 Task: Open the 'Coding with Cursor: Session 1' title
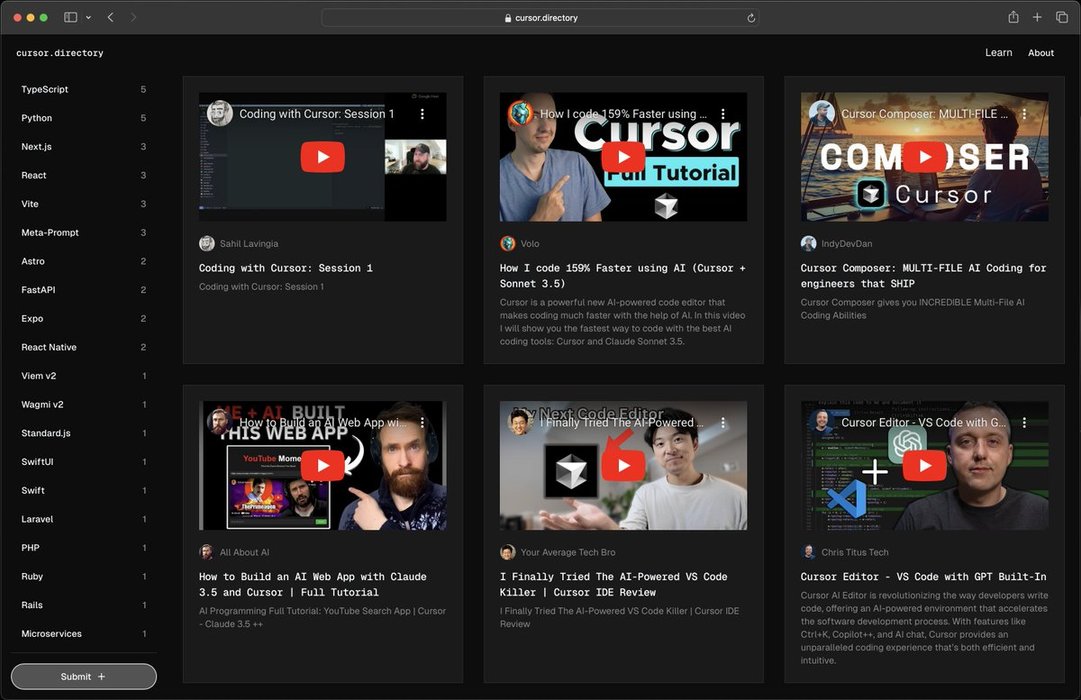coord(285,268)
